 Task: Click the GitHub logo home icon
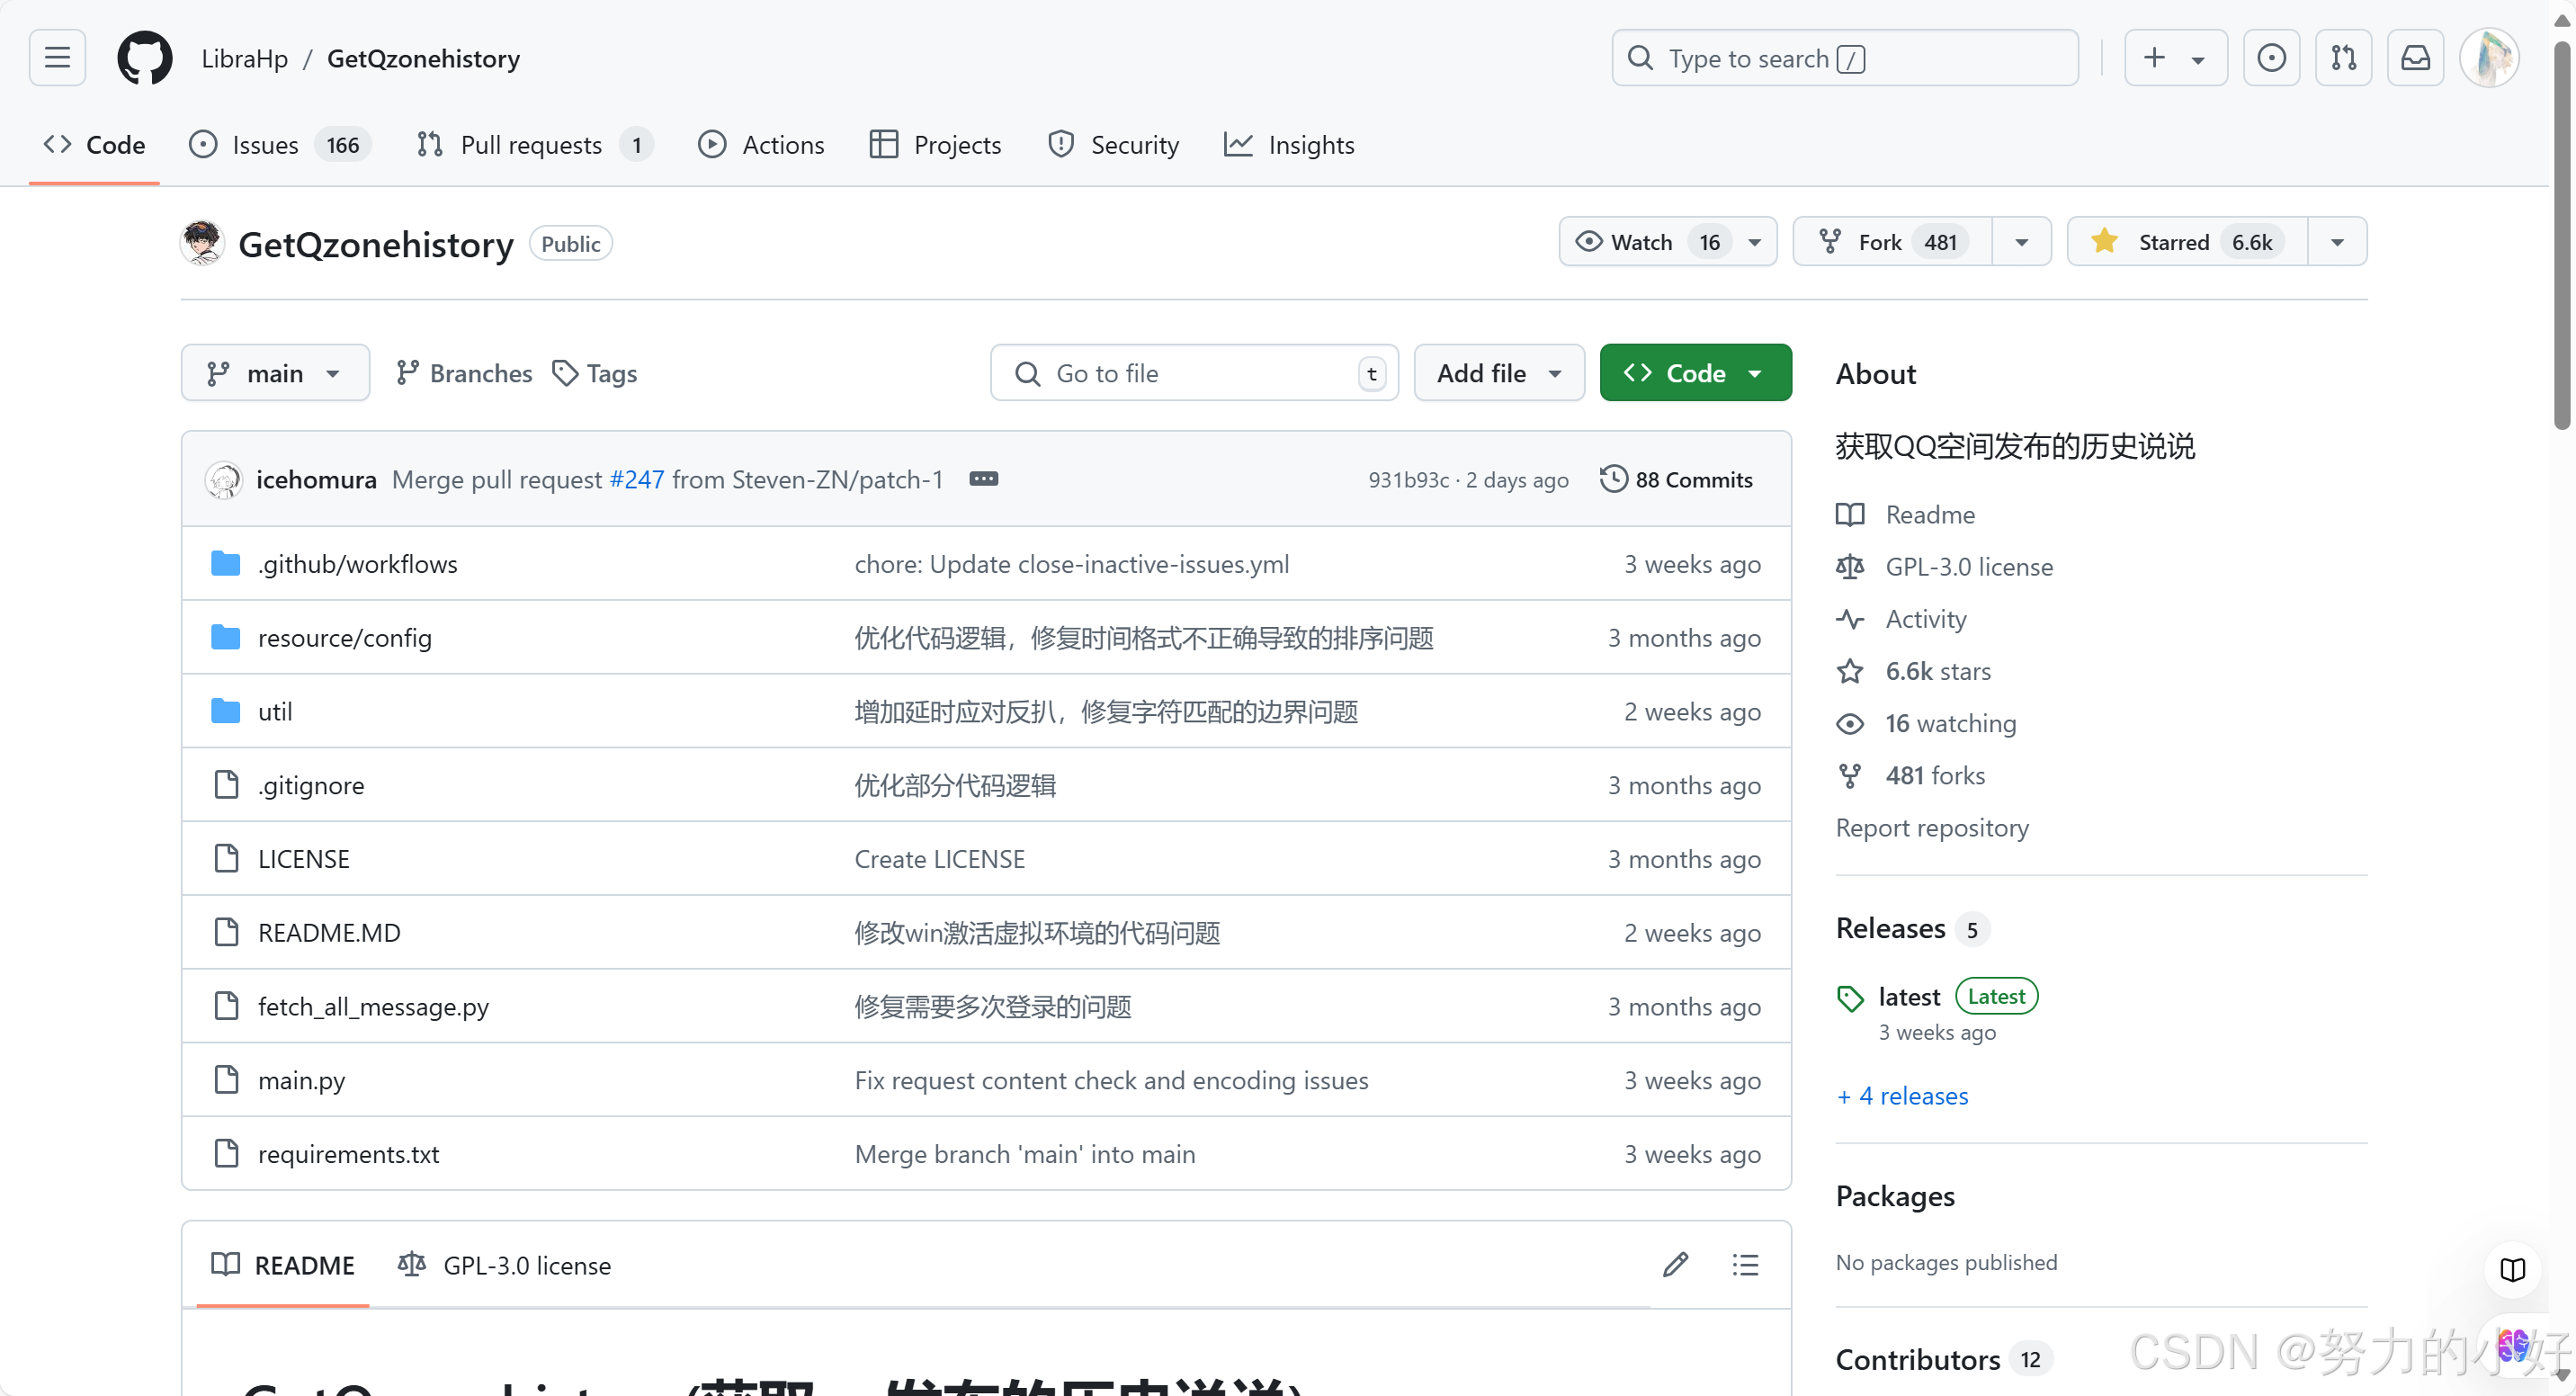point(144,58)
